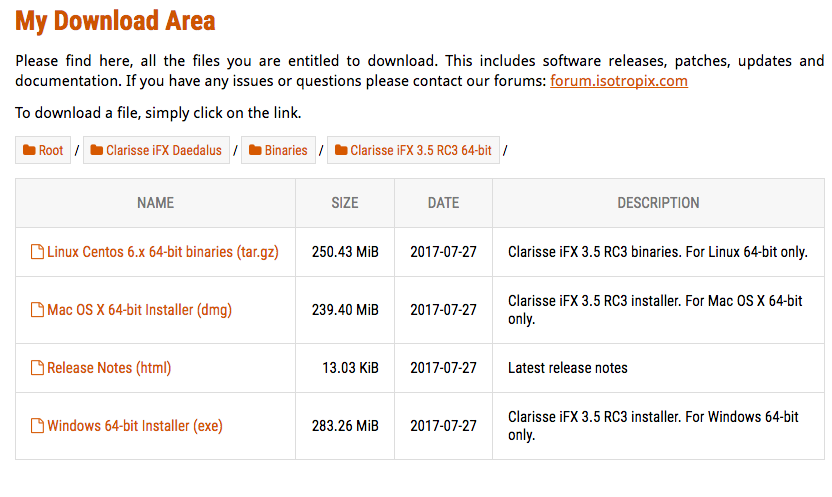832x497 pixels.
Task: Click the date in the Mac OS X row
Action: point(444,310)
